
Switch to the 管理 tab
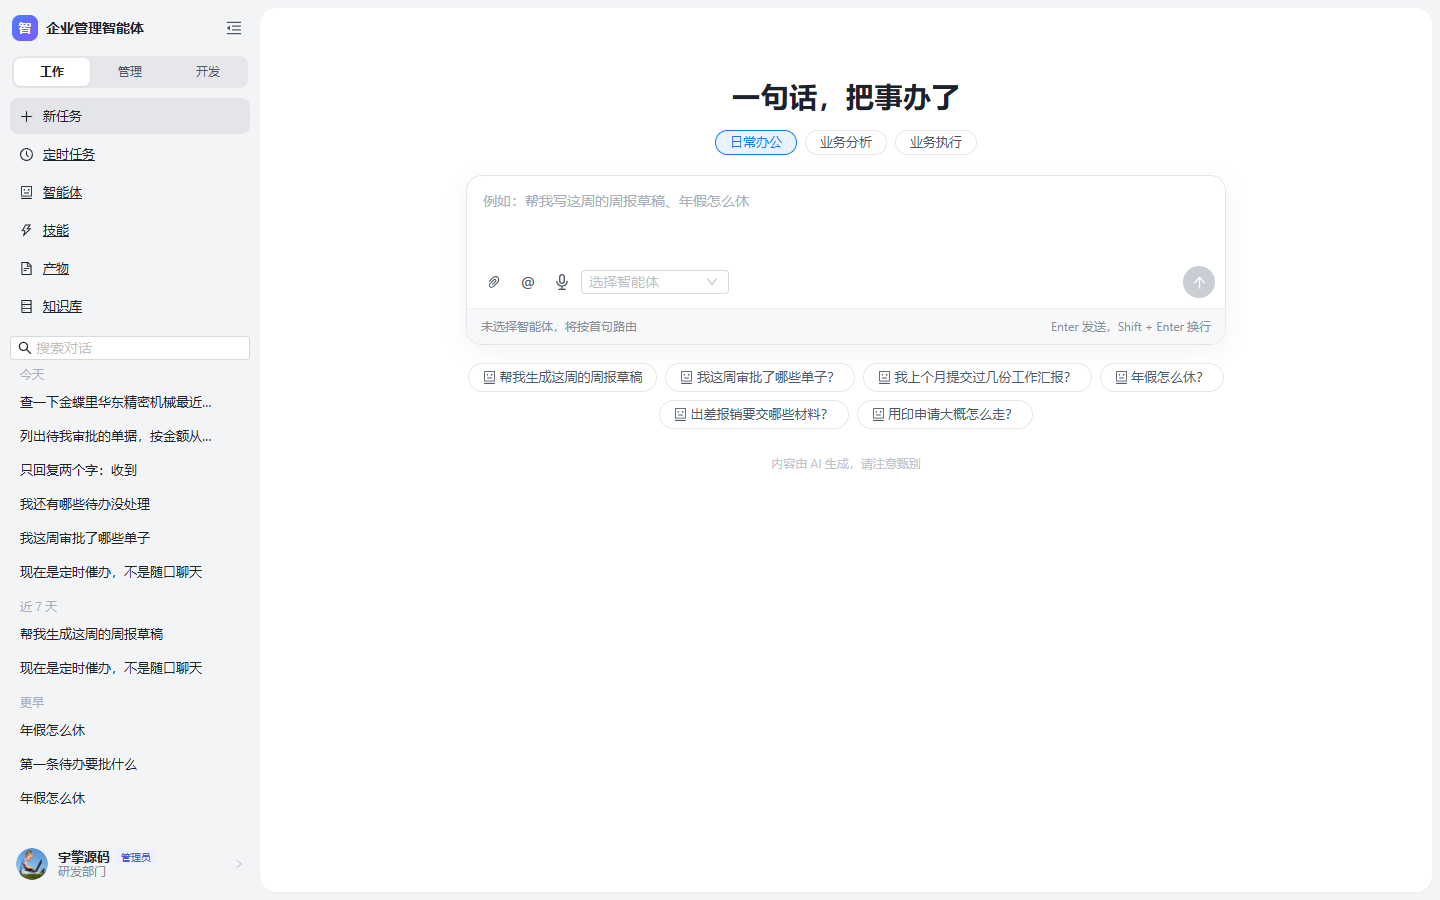coord(130,72)
